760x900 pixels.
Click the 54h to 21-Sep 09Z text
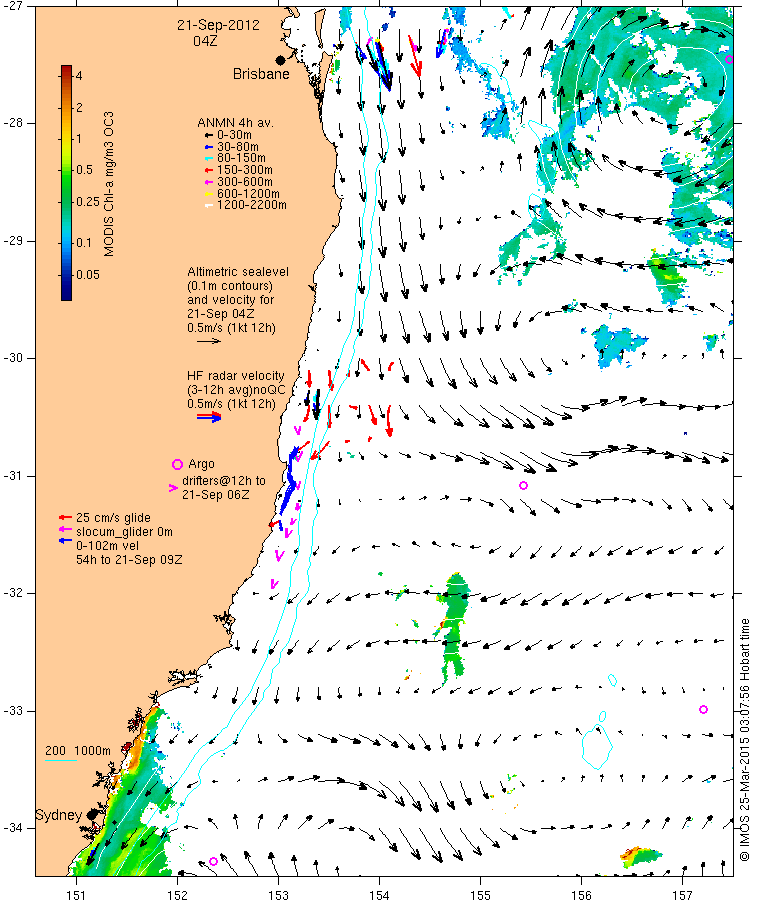(x=129, y=560)
